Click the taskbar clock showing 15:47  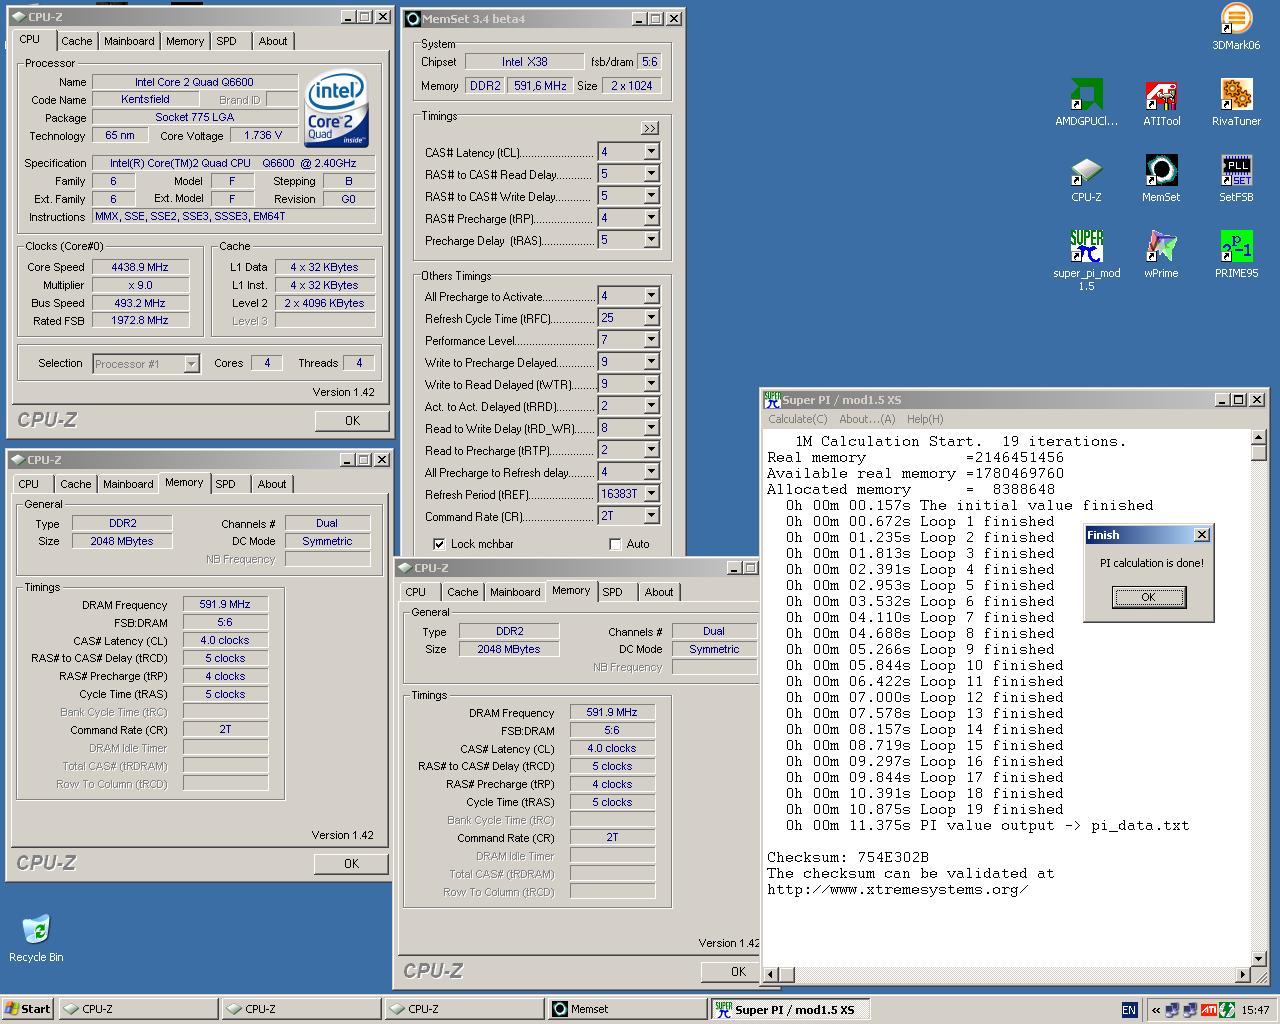click(x=1255, y=1010)
